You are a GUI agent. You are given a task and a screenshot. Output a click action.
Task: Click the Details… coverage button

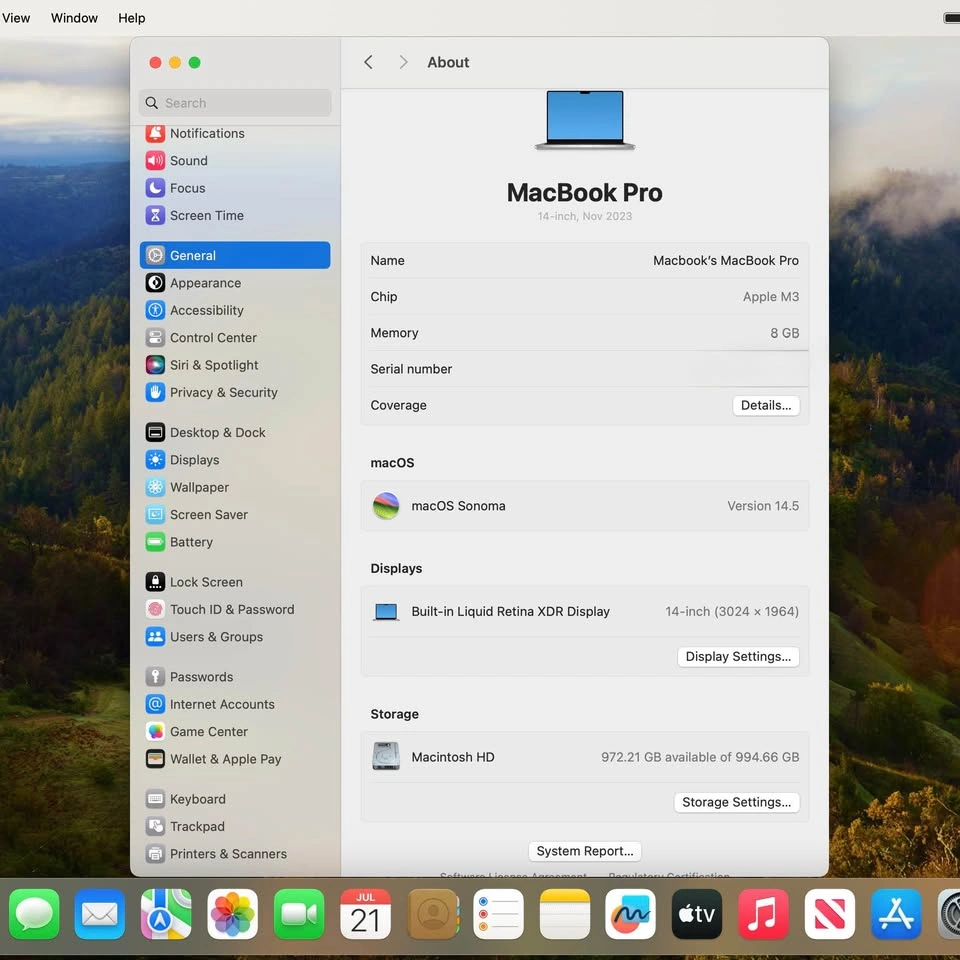pyautogui.click(x=766, y=405)
